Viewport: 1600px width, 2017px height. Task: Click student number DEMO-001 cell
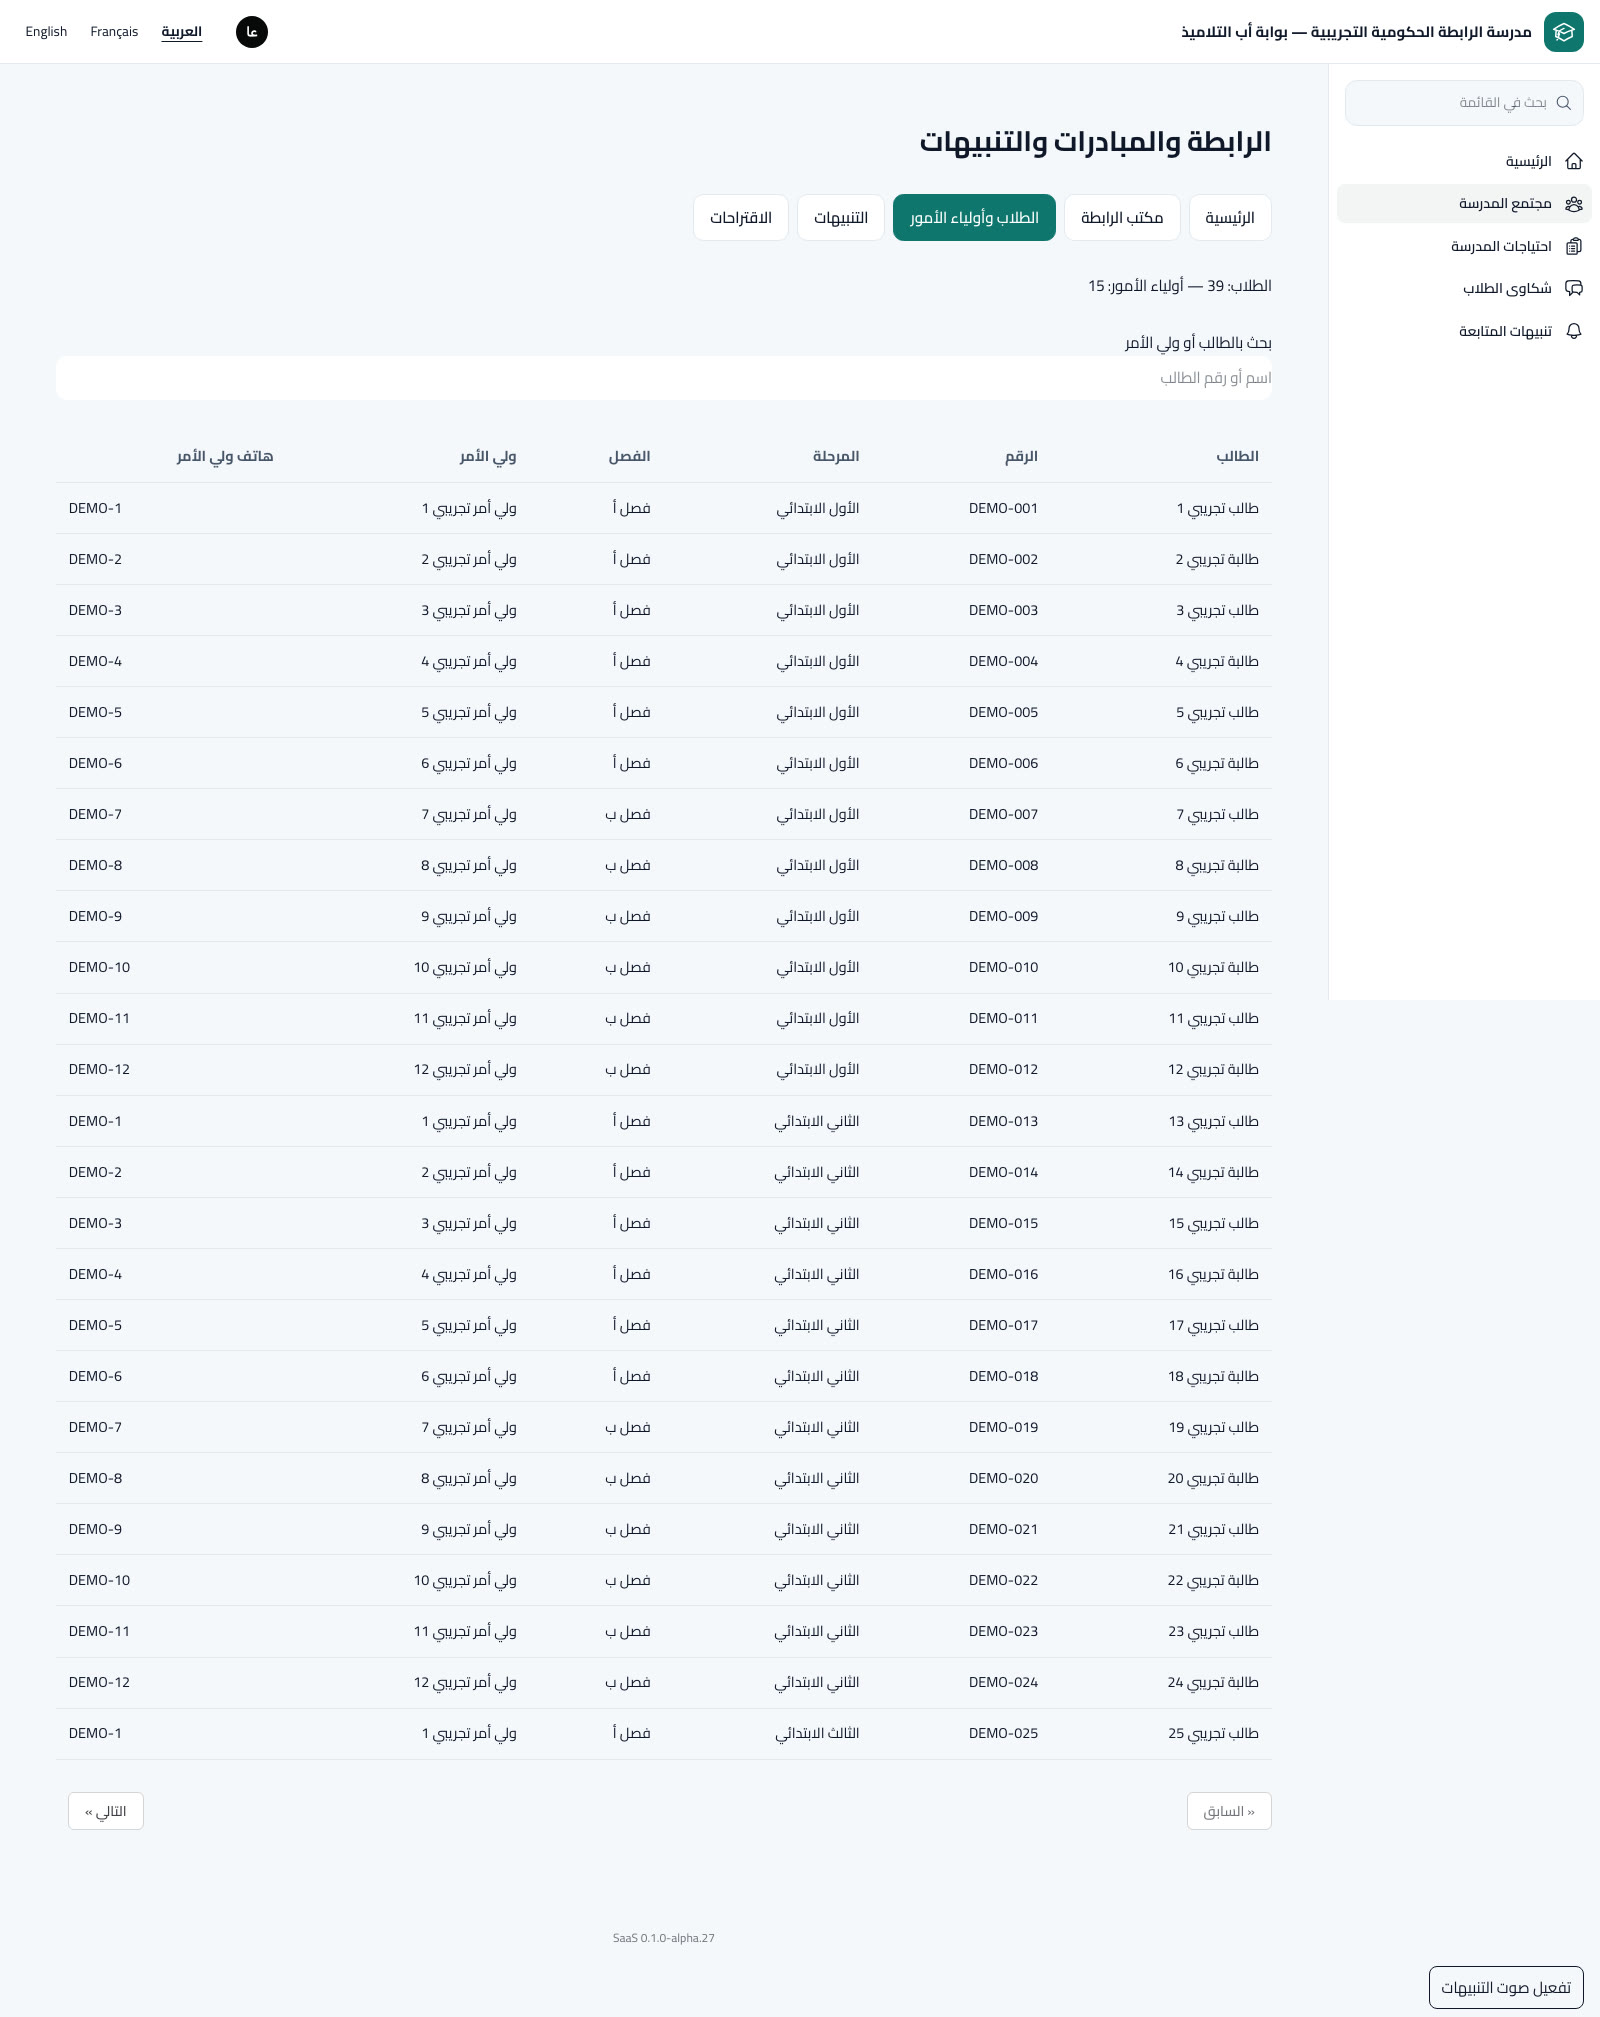point(1003,508)
